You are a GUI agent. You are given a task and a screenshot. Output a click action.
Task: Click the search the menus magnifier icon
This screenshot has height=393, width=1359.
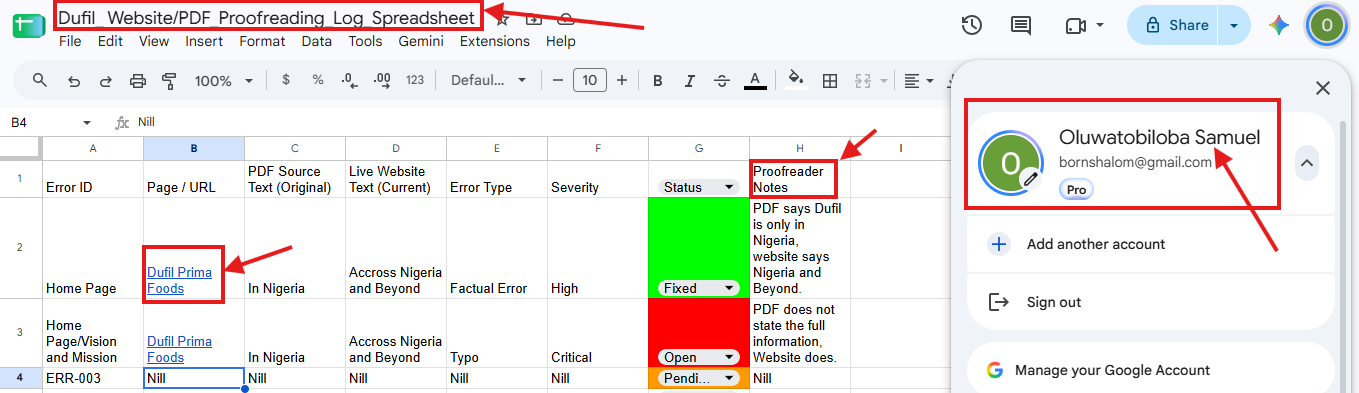[x=40, y=80]
